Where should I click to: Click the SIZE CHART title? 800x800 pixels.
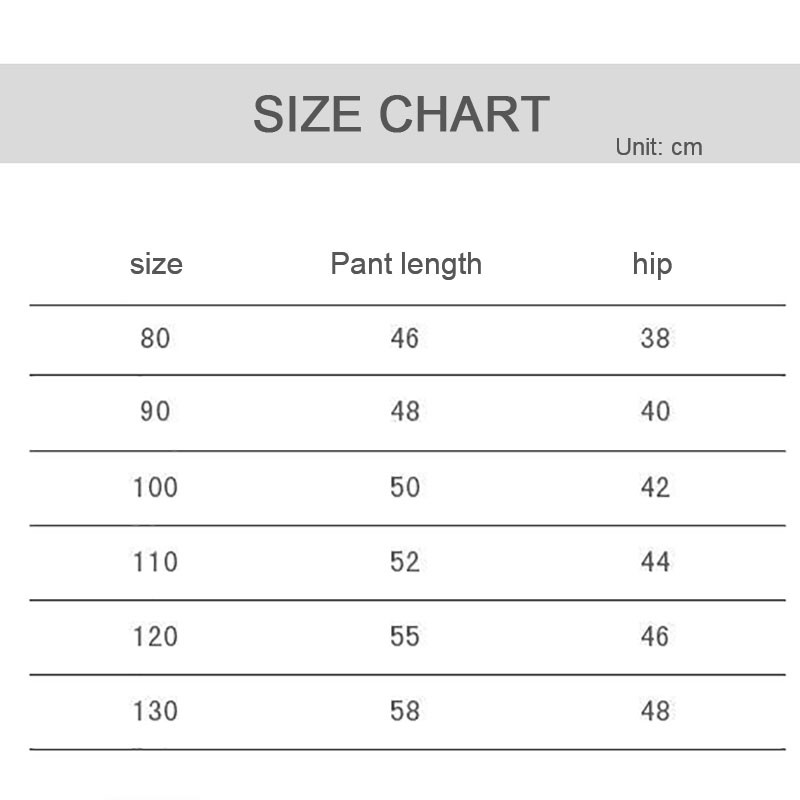pos(401,114)
